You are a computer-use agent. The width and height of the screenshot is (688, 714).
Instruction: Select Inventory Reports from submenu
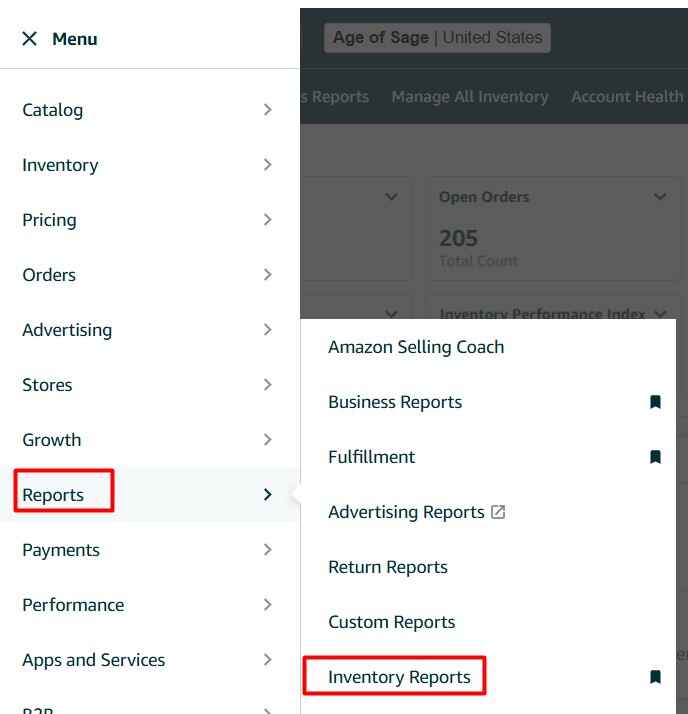coord(399,677)
